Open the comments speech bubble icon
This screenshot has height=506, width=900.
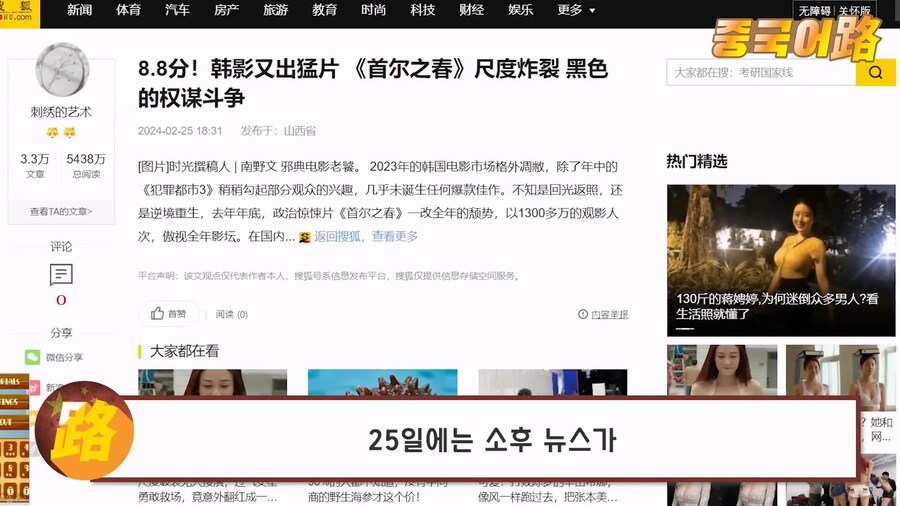tap(61, 275)
